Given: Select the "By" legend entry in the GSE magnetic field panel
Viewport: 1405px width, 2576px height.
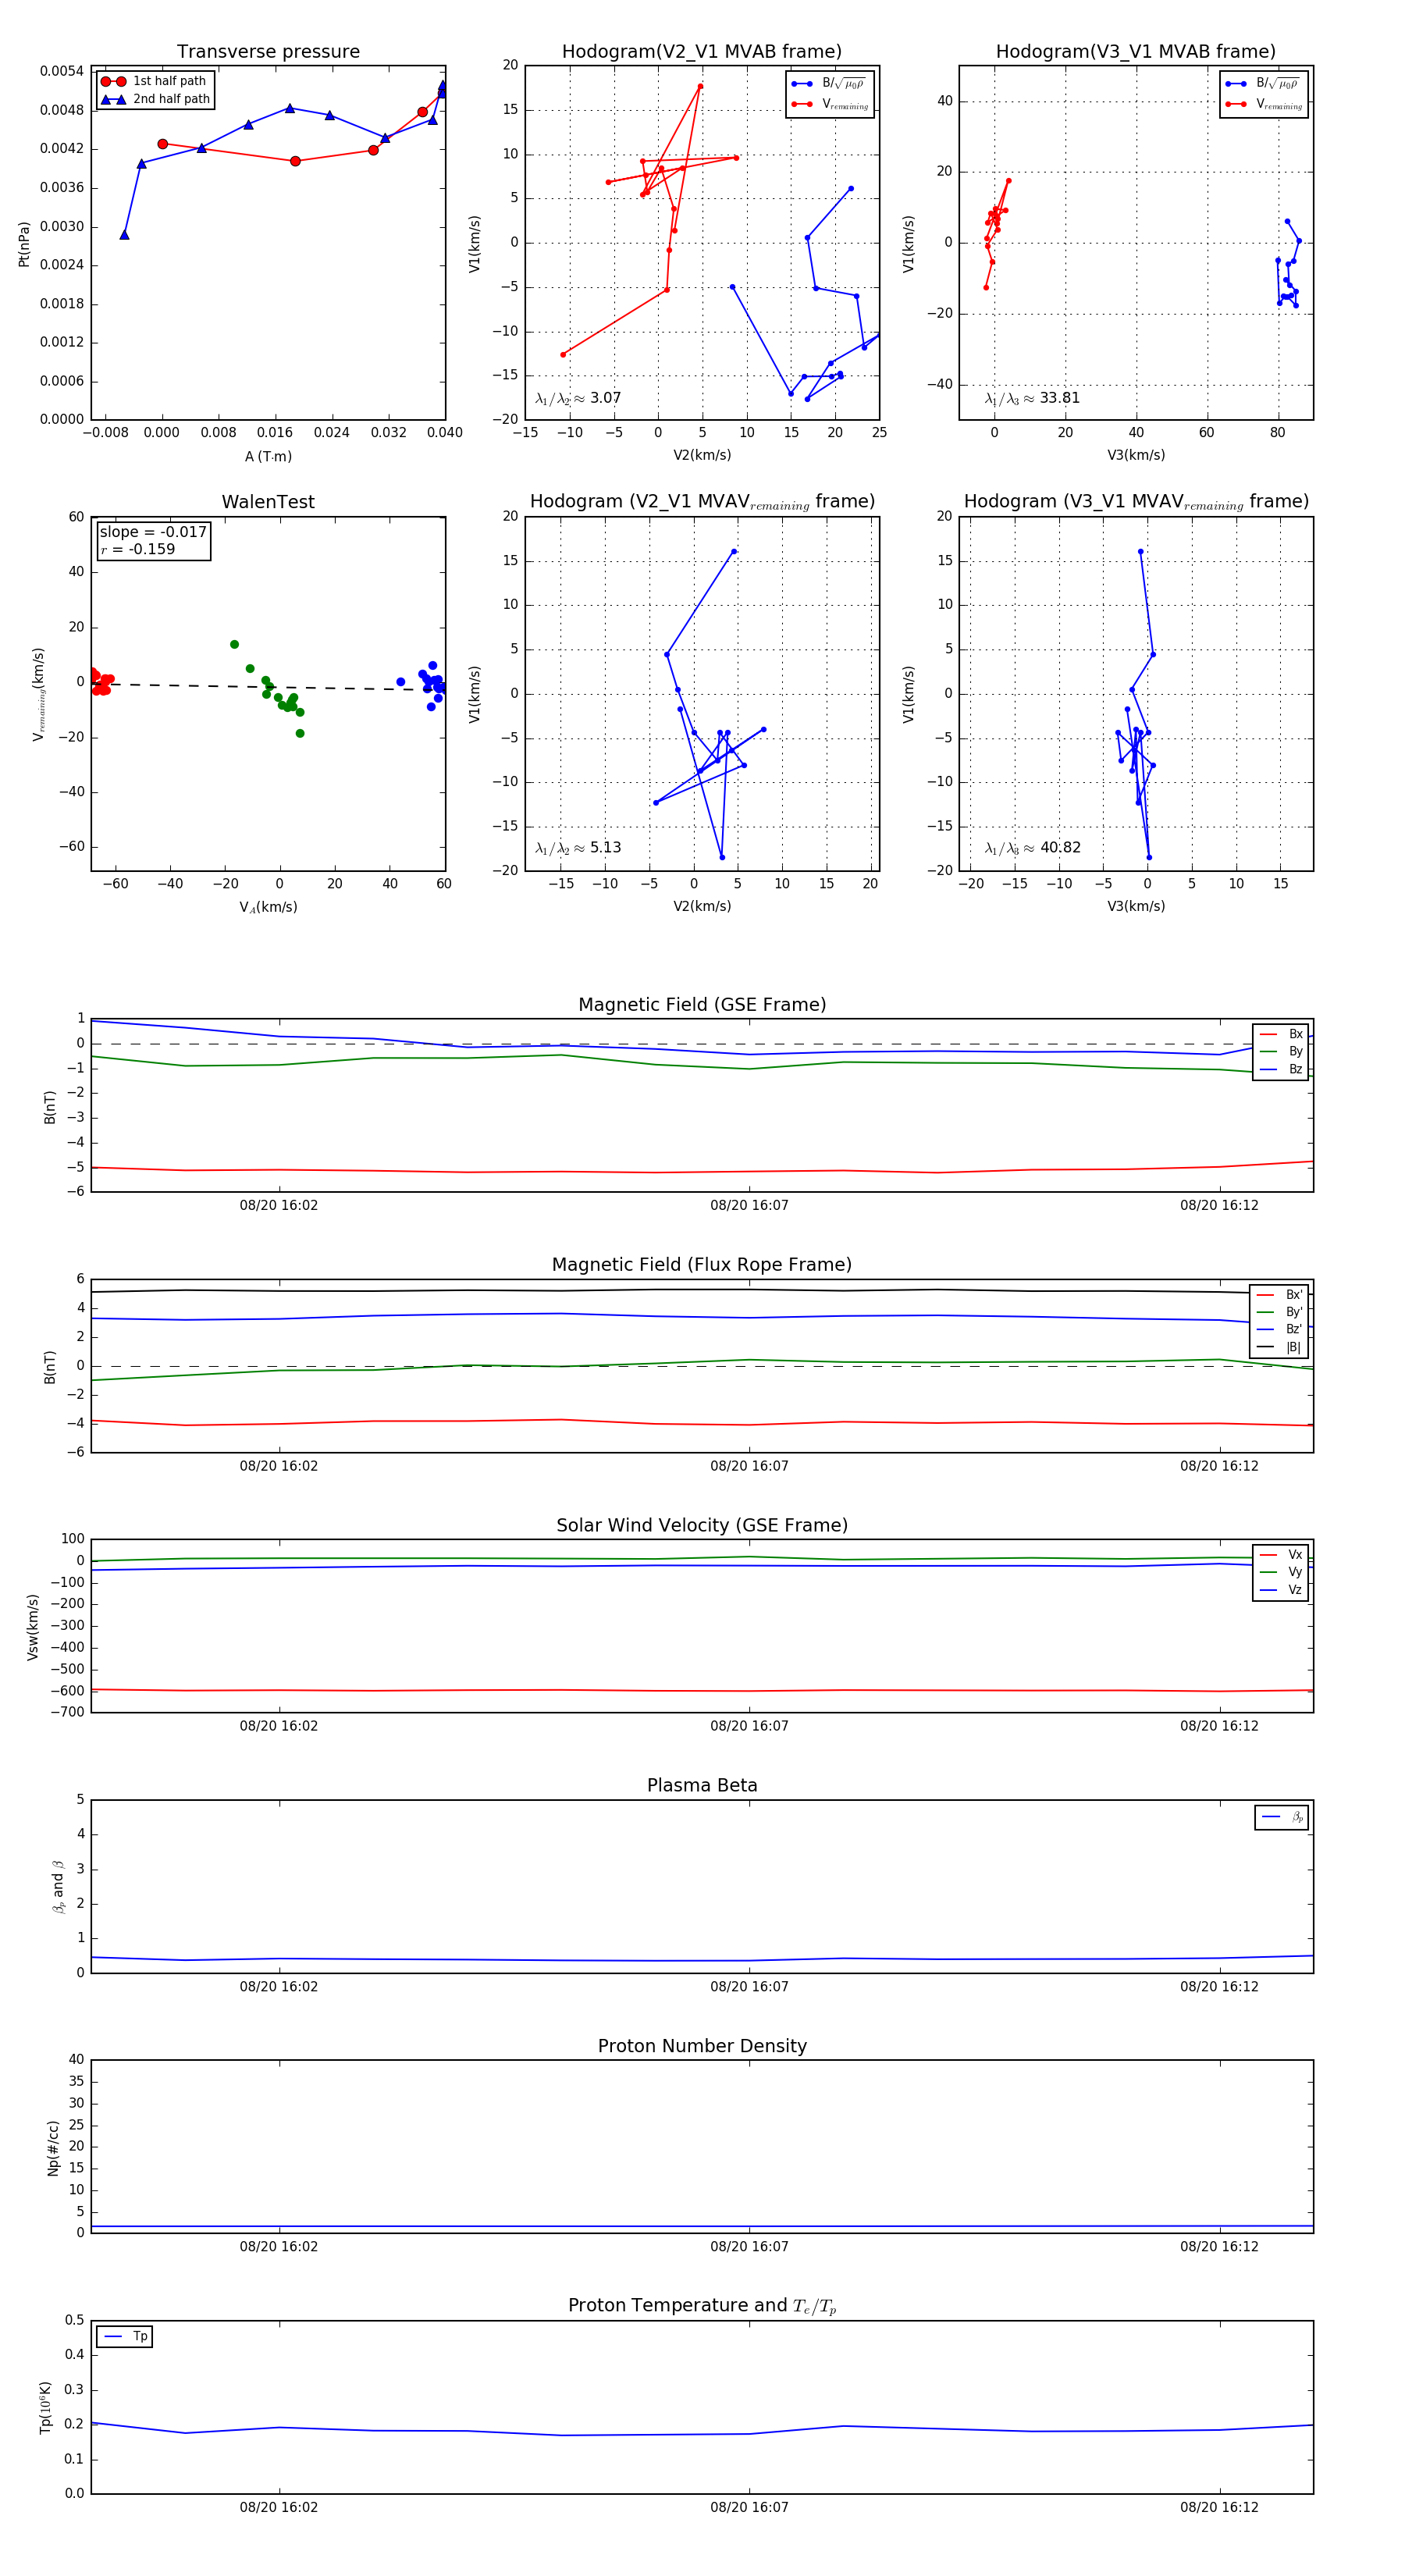Looking at the screenshot, I should [1281, 1051].
